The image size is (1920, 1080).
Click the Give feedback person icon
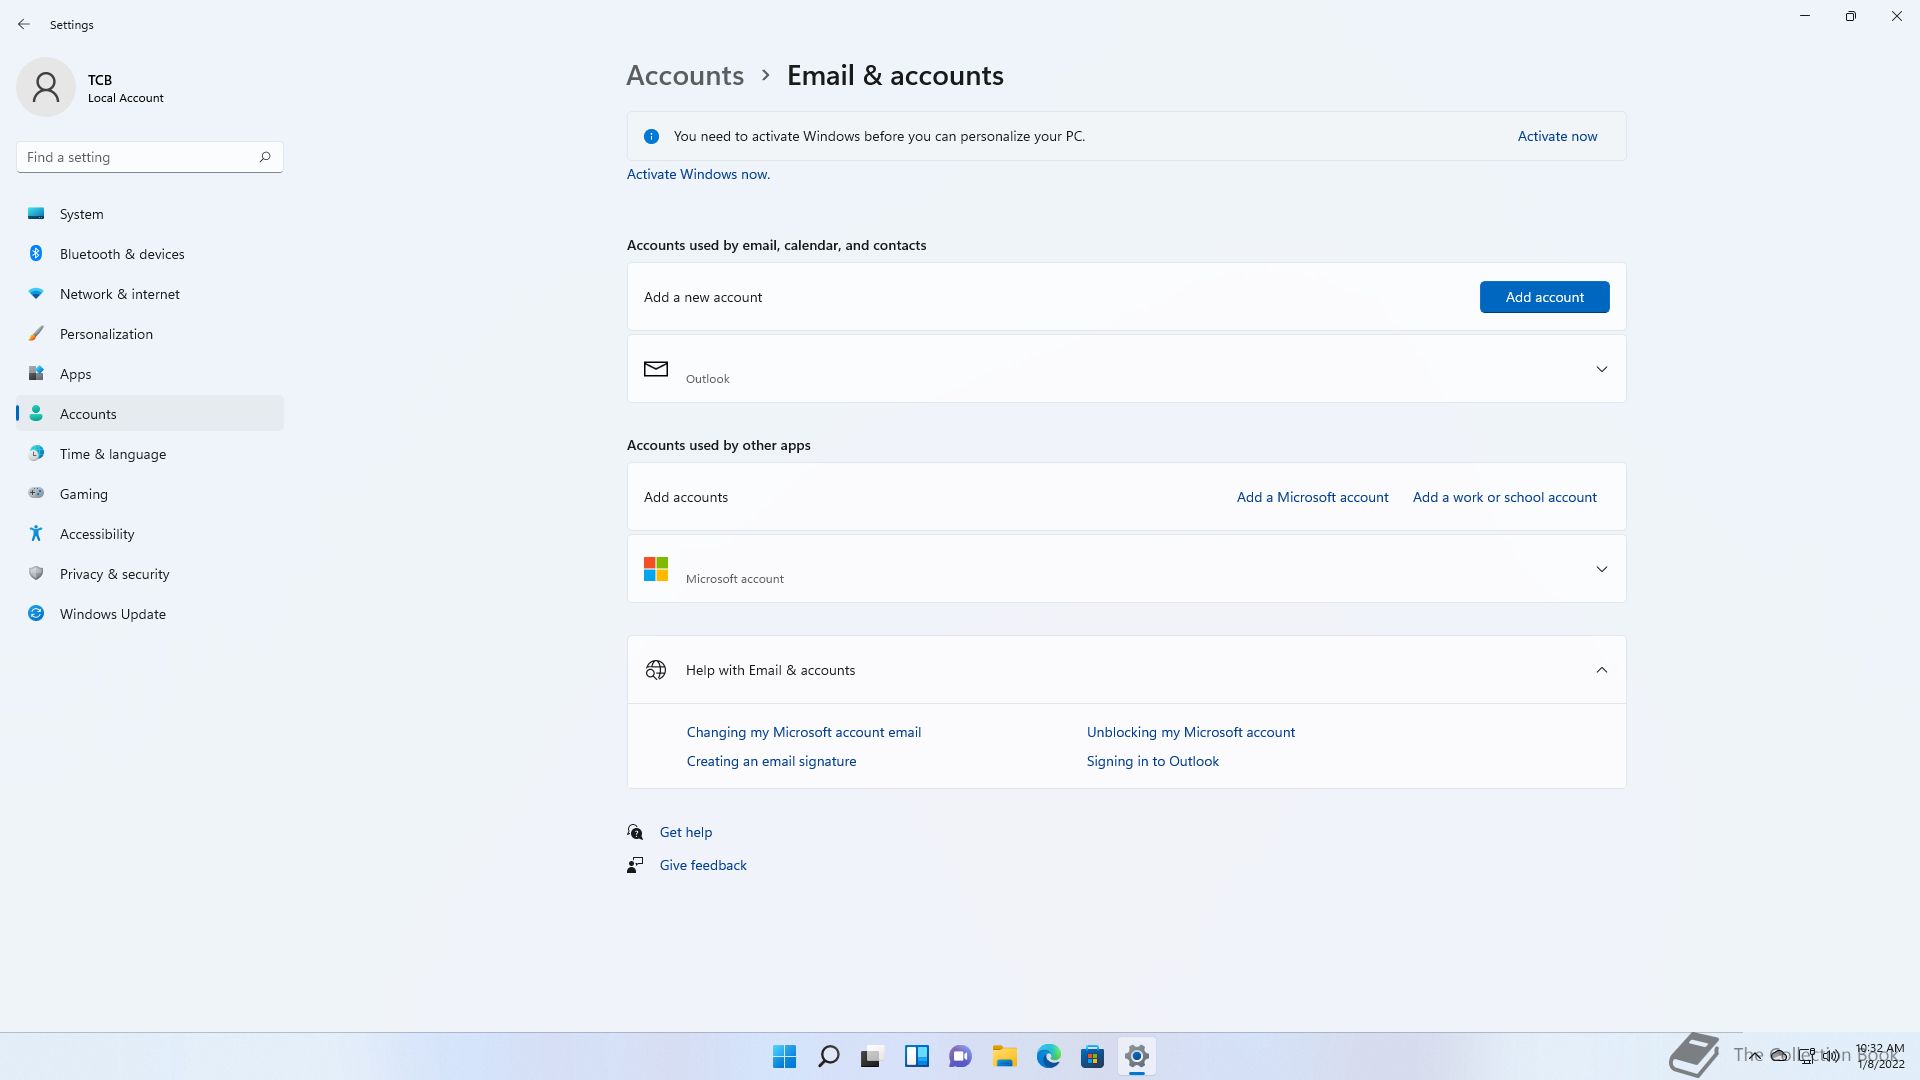click(635, 865)
